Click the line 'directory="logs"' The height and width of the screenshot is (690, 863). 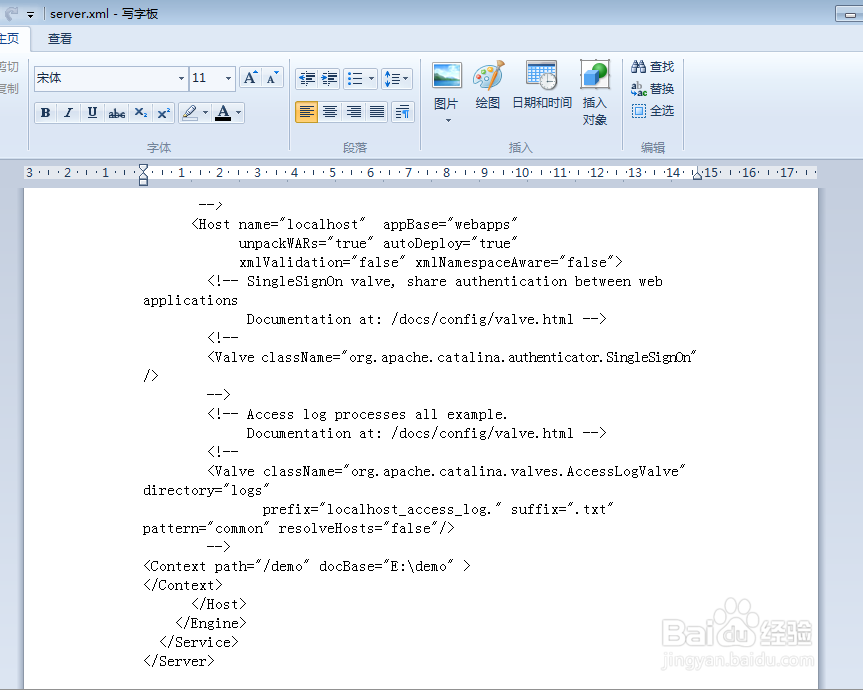(x=206, y=490)
